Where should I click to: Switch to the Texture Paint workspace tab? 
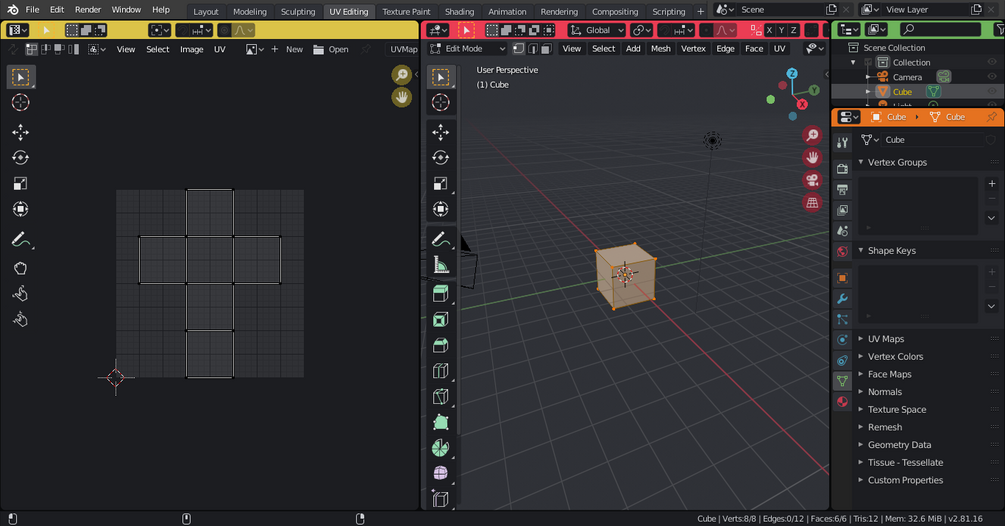point(406,12)
